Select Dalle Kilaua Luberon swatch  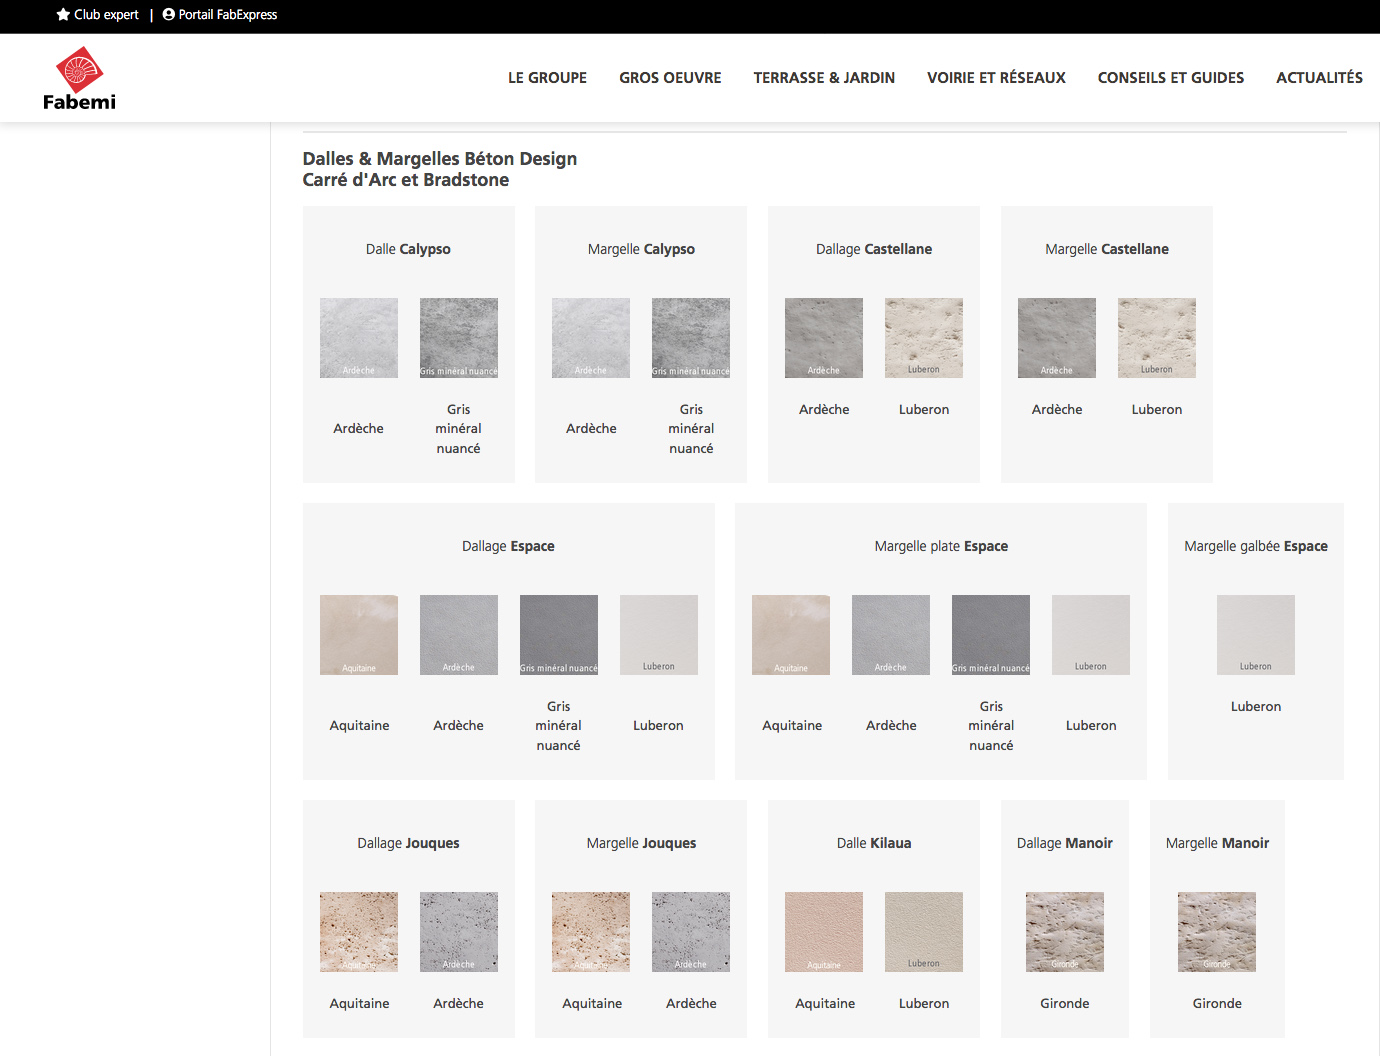924,932
